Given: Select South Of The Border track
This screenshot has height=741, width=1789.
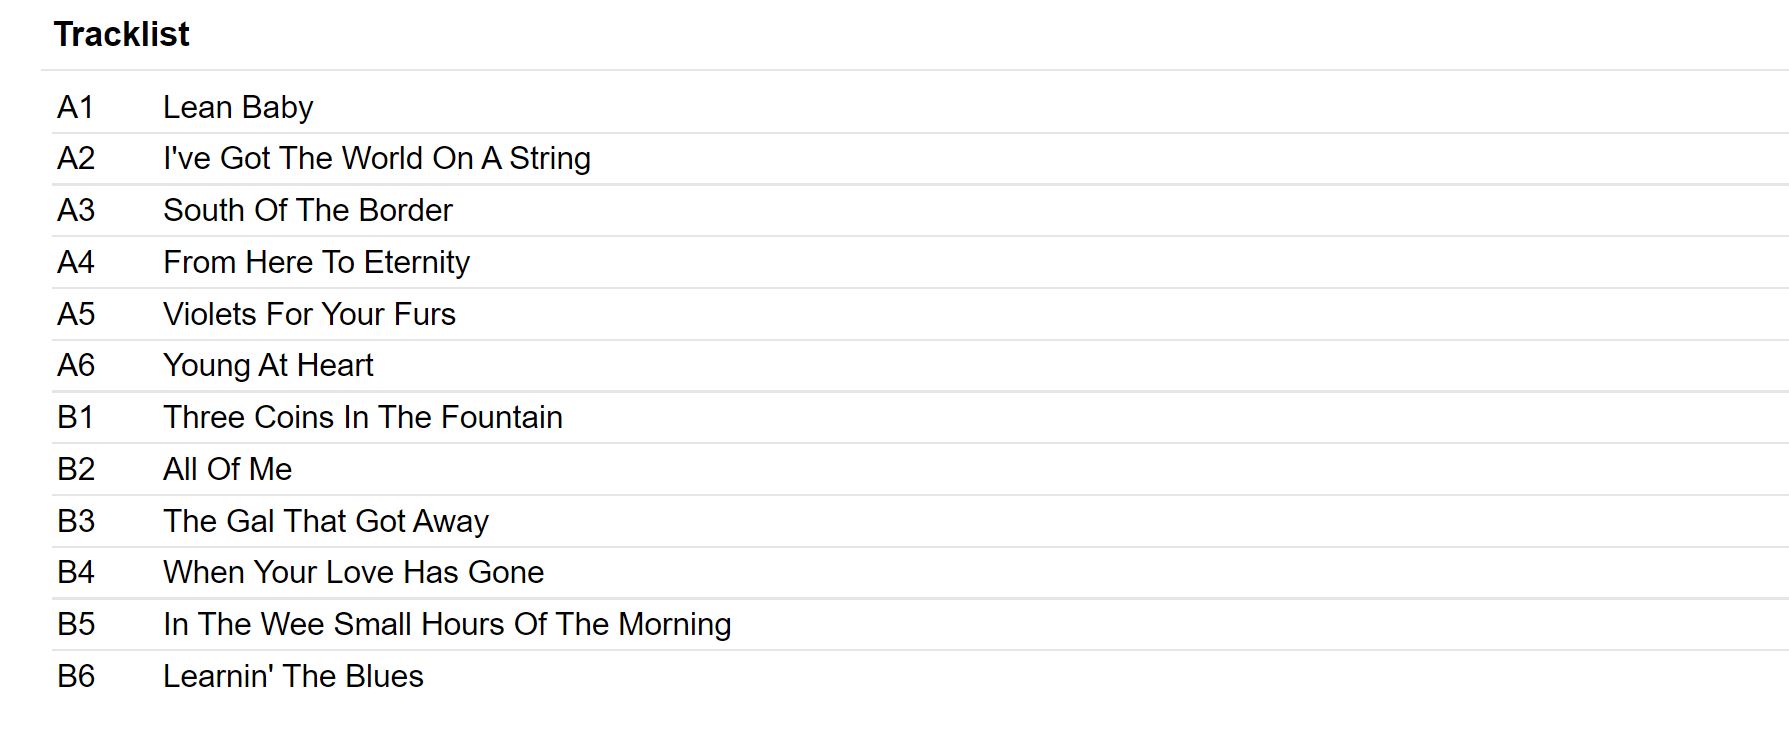Looking at the screenshot, I should pos(307,210).
